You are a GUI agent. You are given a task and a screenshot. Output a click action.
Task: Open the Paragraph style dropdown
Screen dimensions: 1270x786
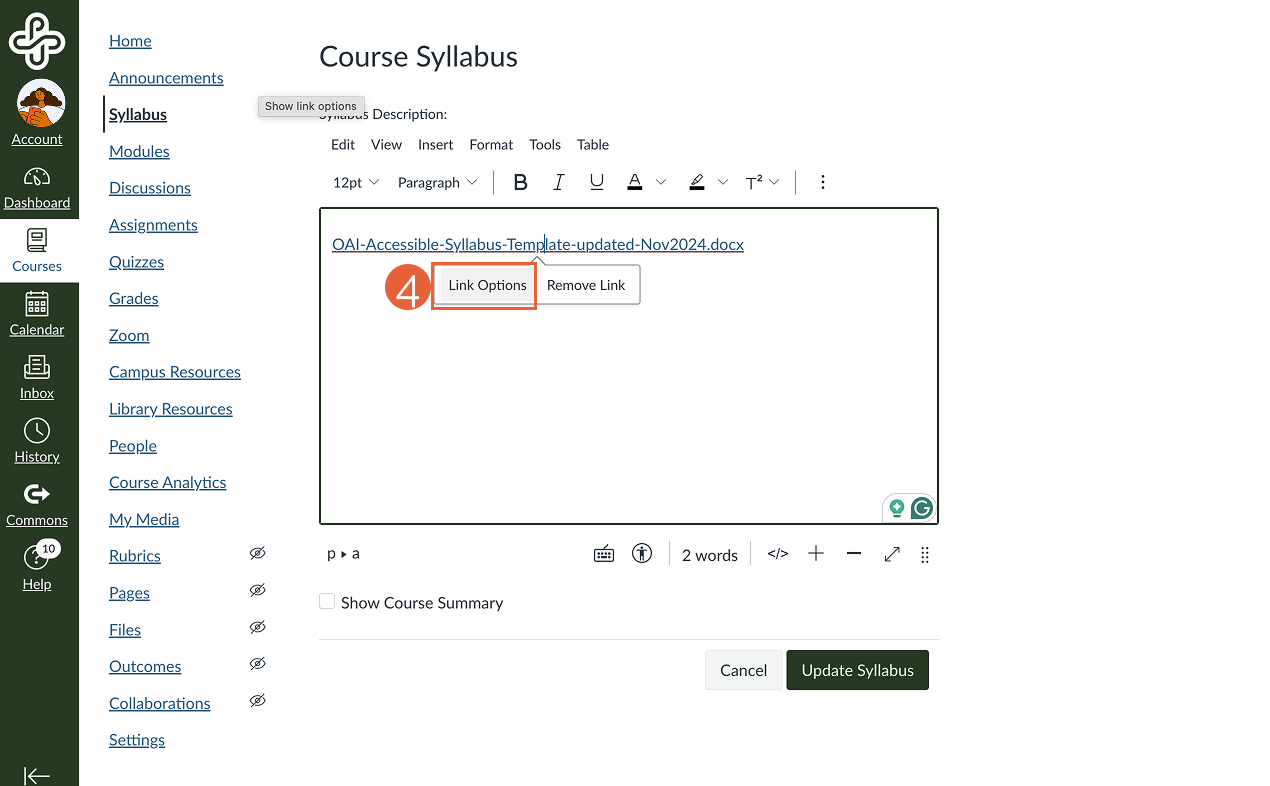[437, 181]
